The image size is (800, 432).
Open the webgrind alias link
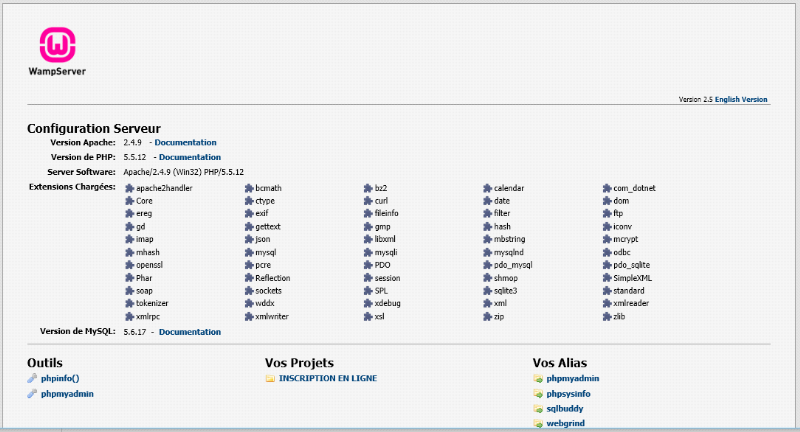[565, 424]
